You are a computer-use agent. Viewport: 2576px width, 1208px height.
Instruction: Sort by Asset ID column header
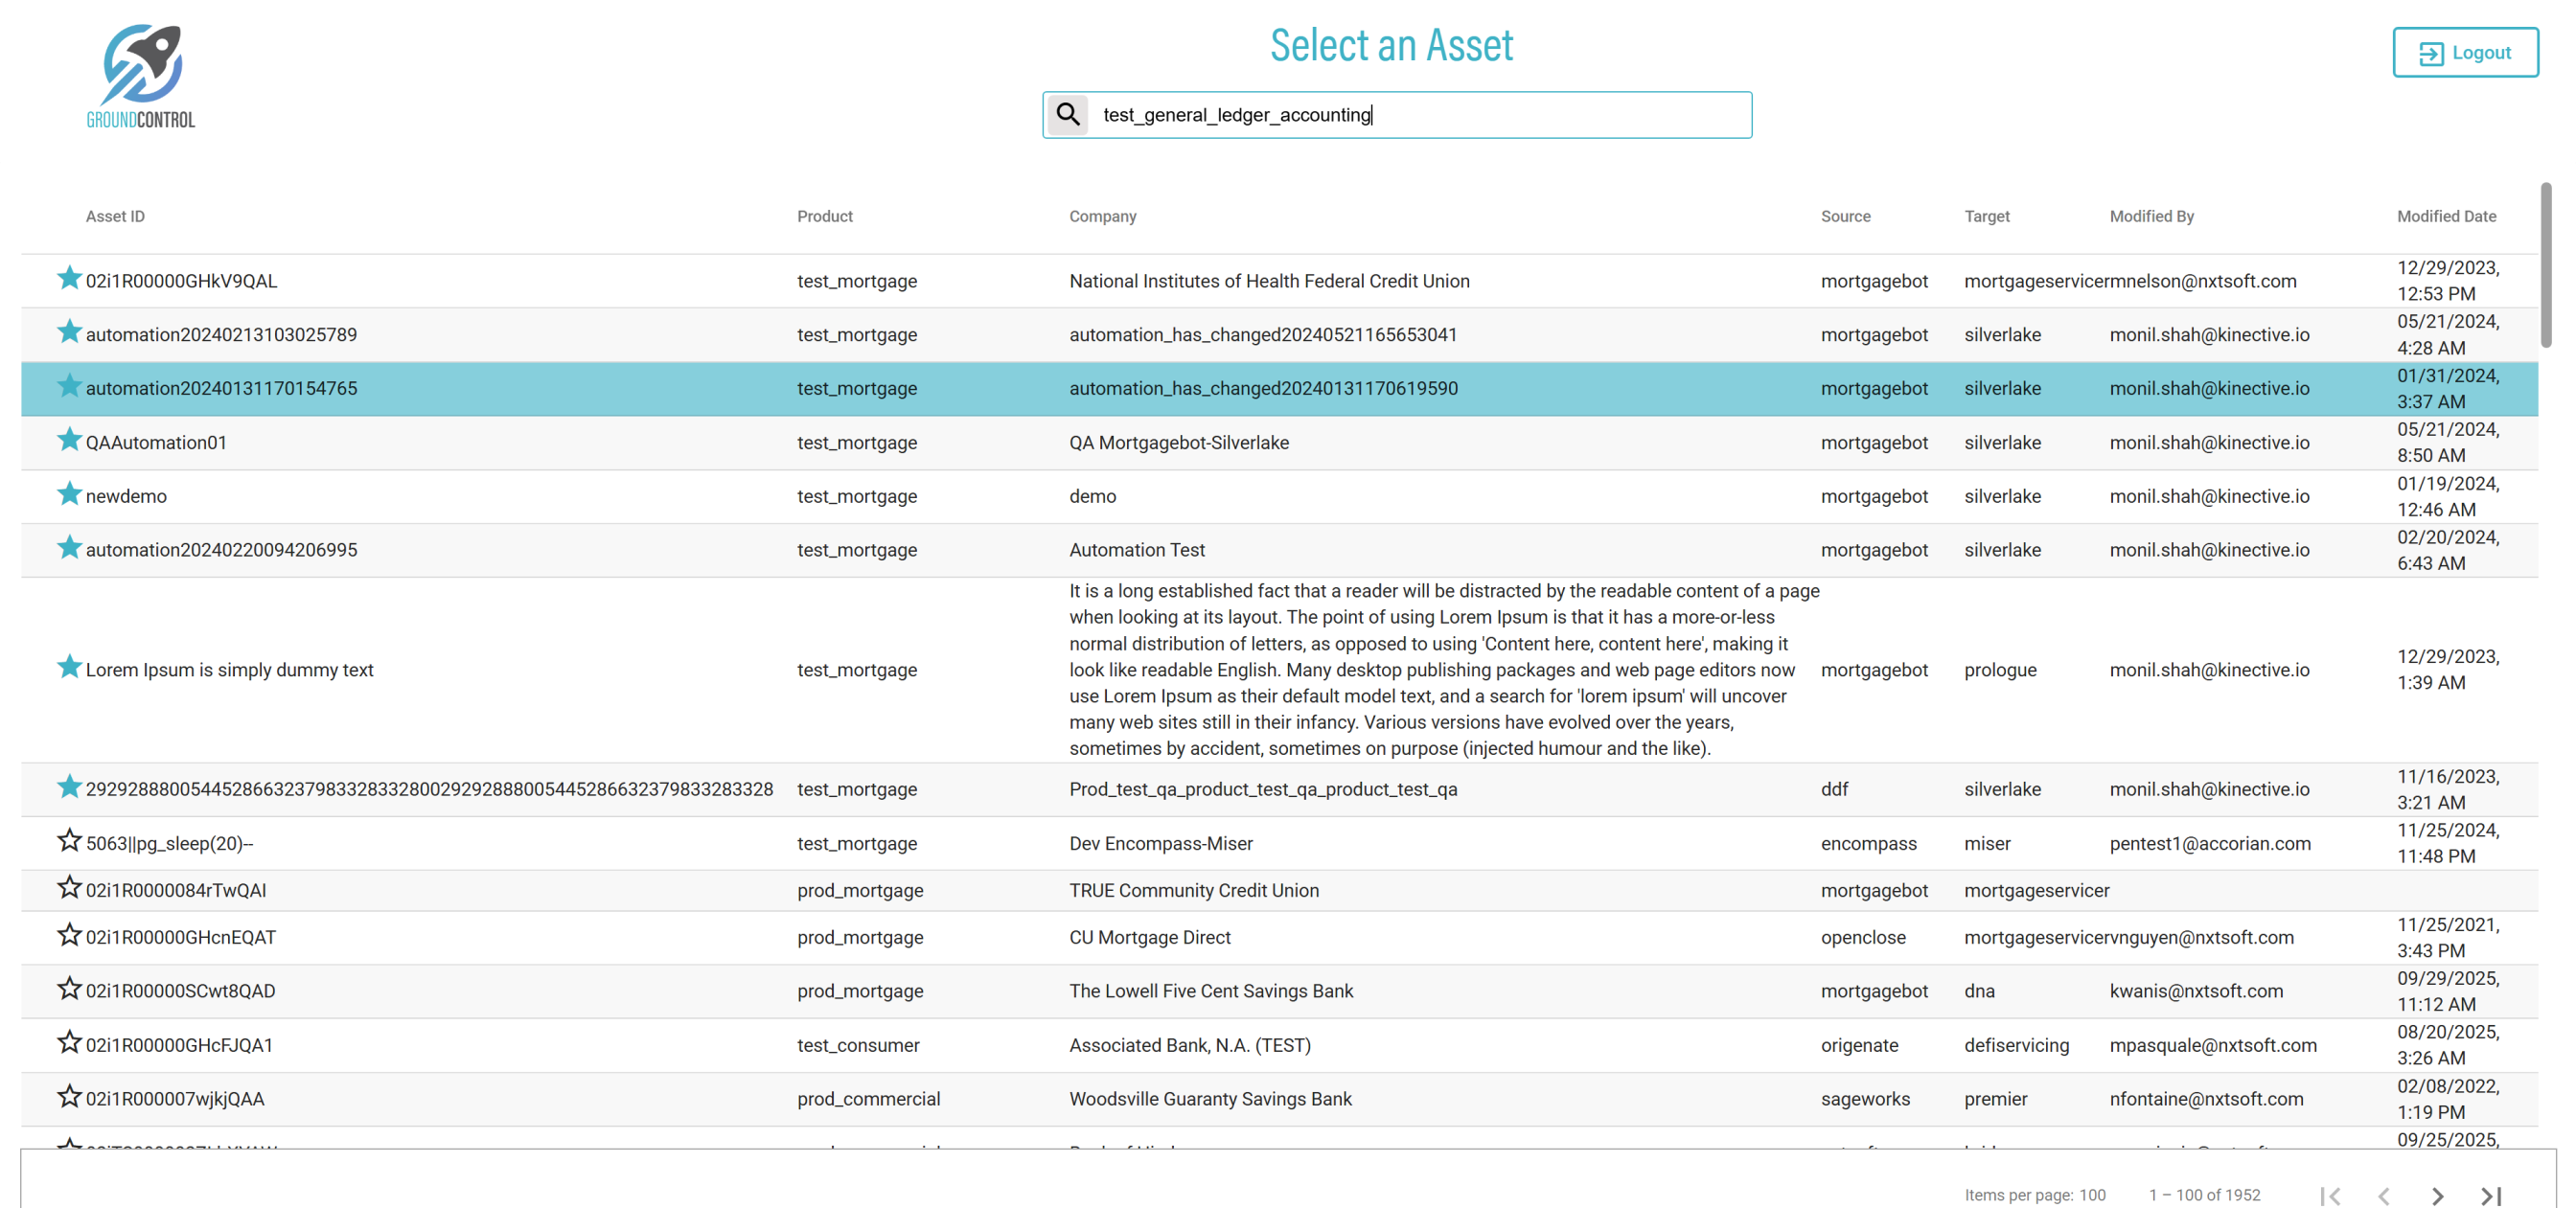pos(115,216)
